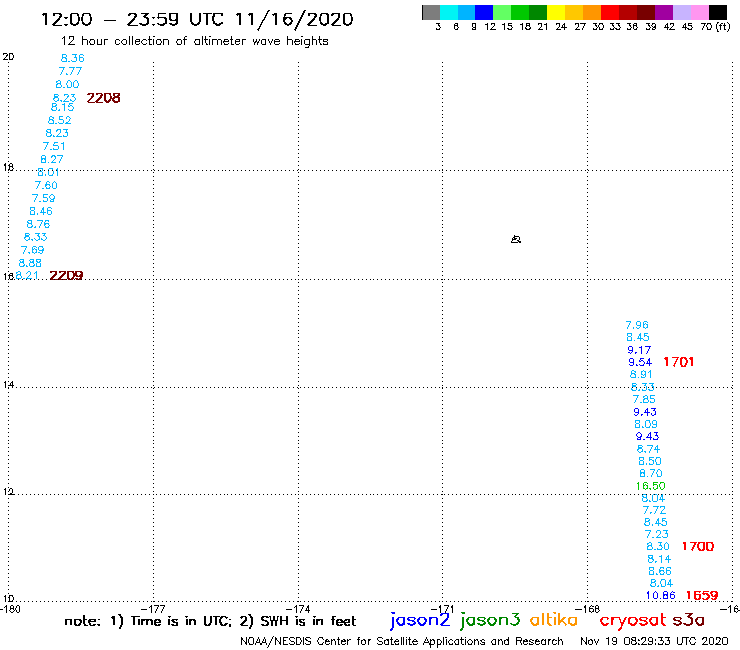Click the lavender legend swatch
This screenshot has height=650, width=740.
click(681, 12)
